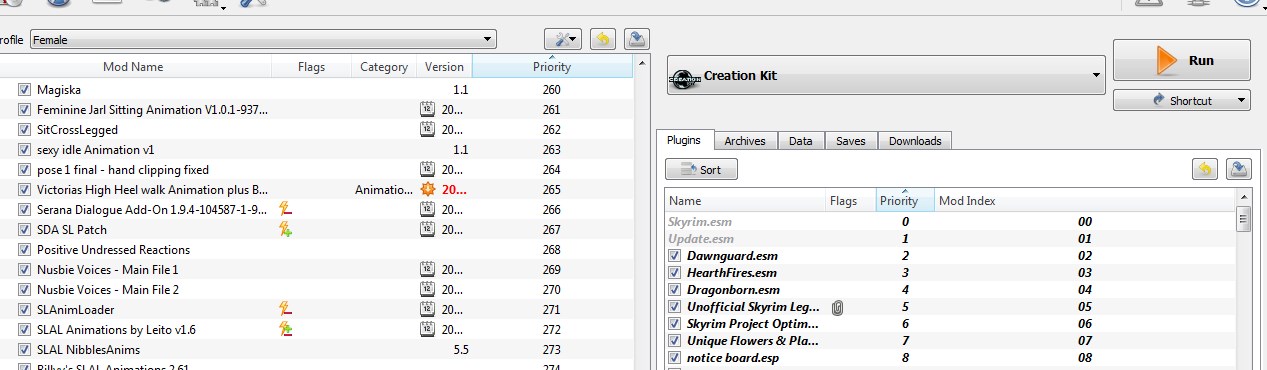Image resolution: width=1267 pixels, height=370 pixels.
Task: Sort plugins by Name column header
Action: click(x=745, y=201)
